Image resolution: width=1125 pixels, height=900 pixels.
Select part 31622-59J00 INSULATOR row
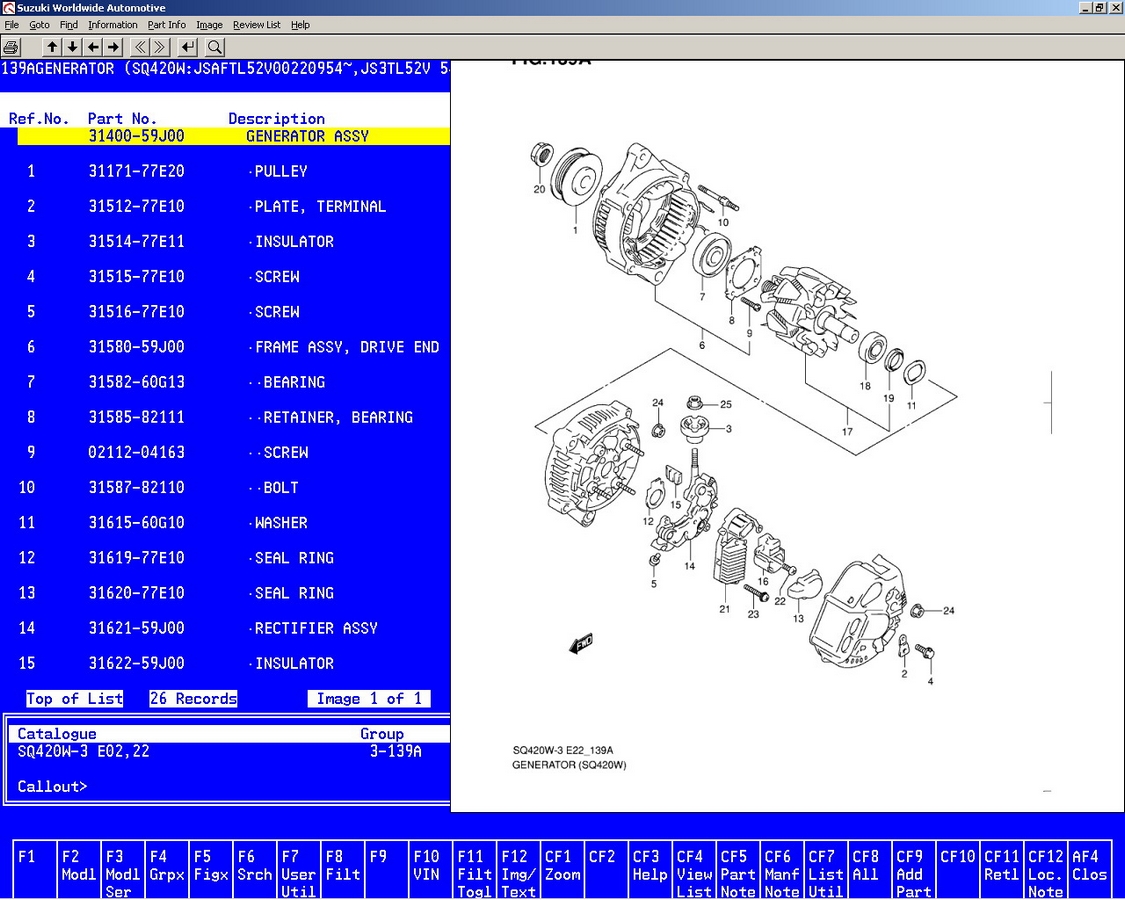tap(234, 664)
